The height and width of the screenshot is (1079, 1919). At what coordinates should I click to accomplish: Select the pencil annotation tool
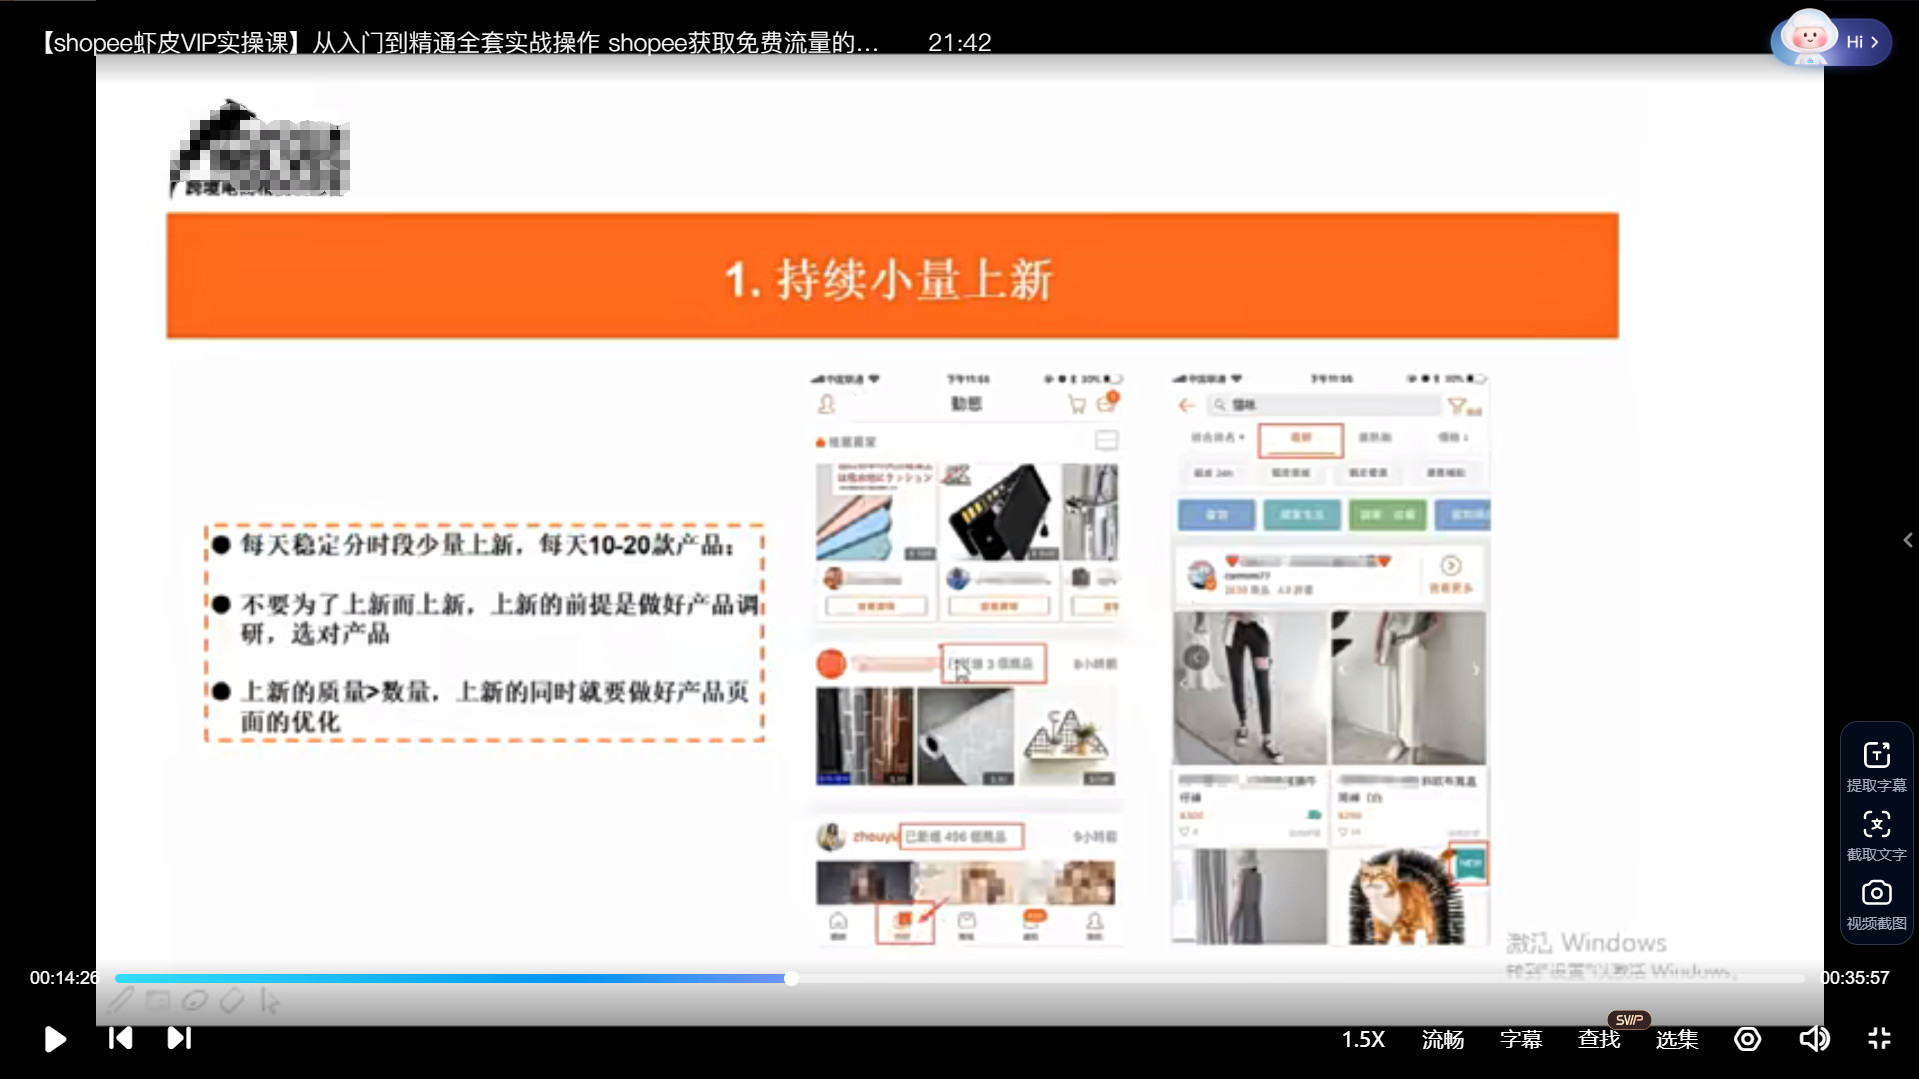pos(120,1000)
